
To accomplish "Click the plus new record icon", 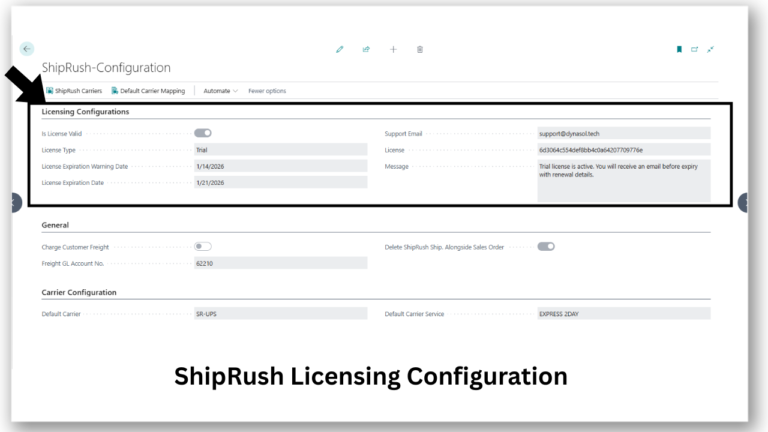I will pyautogui.click(x=393, y=49).
